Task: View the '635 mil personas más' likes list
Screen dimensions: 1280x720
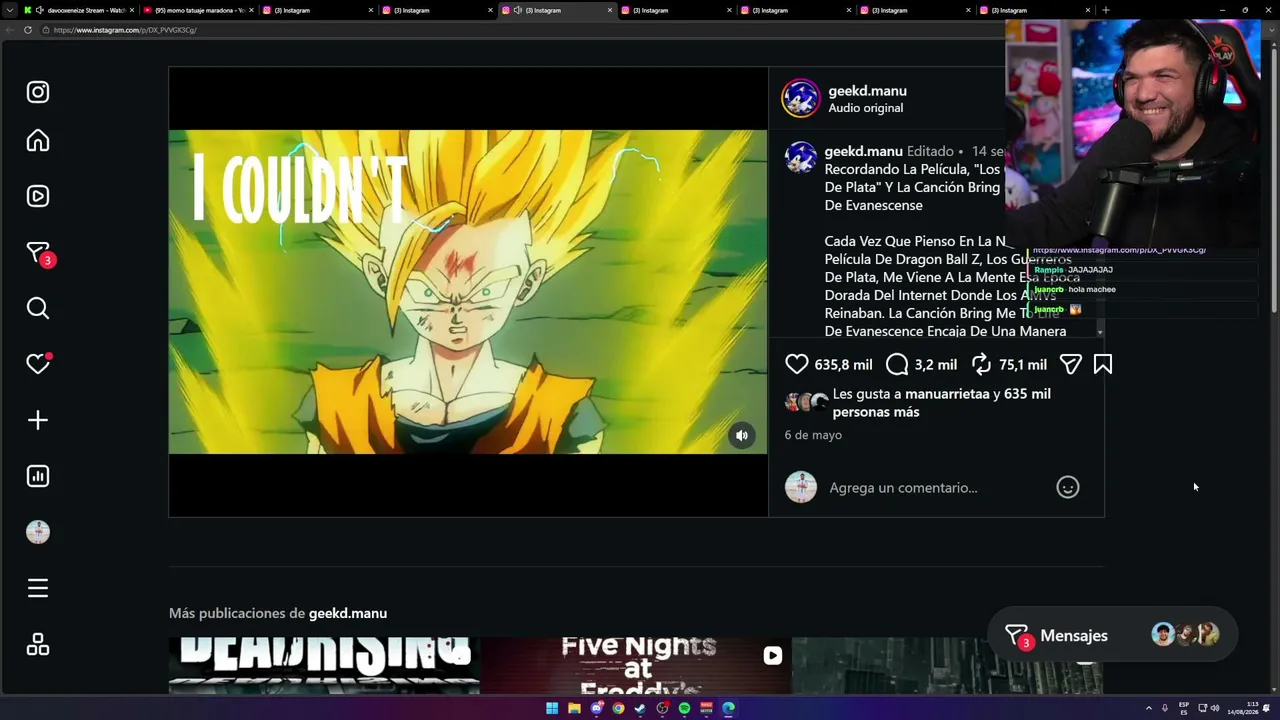Action: [942, 403]
